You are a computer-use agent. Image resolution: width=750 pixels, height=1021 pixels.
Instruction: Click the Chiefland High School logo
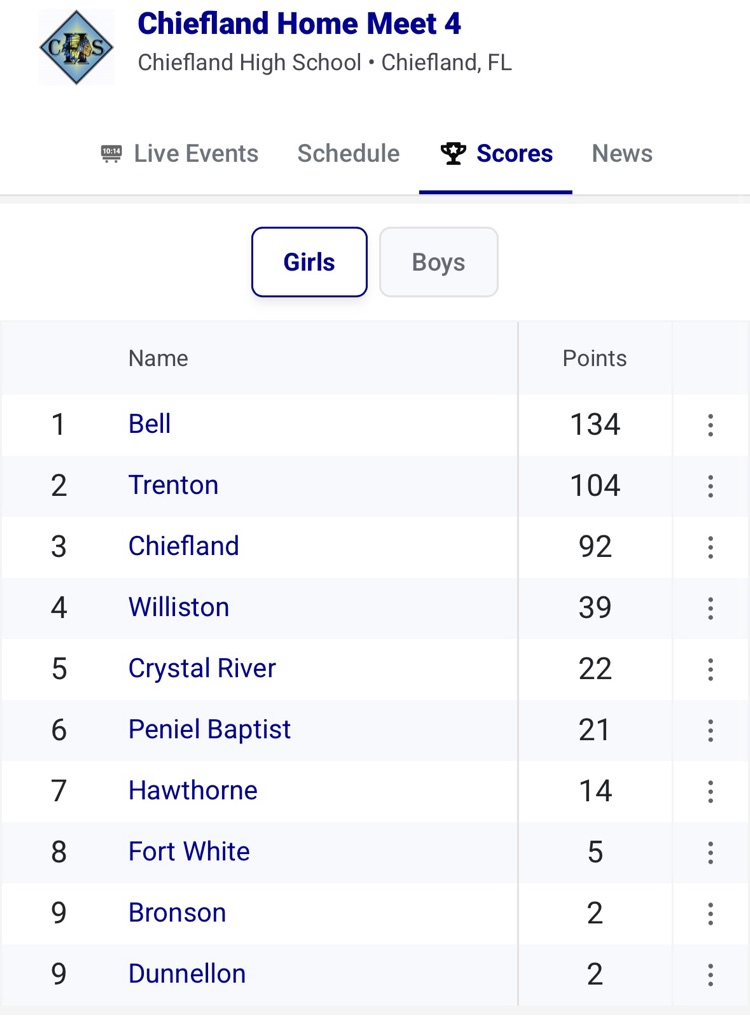(76, 46)
